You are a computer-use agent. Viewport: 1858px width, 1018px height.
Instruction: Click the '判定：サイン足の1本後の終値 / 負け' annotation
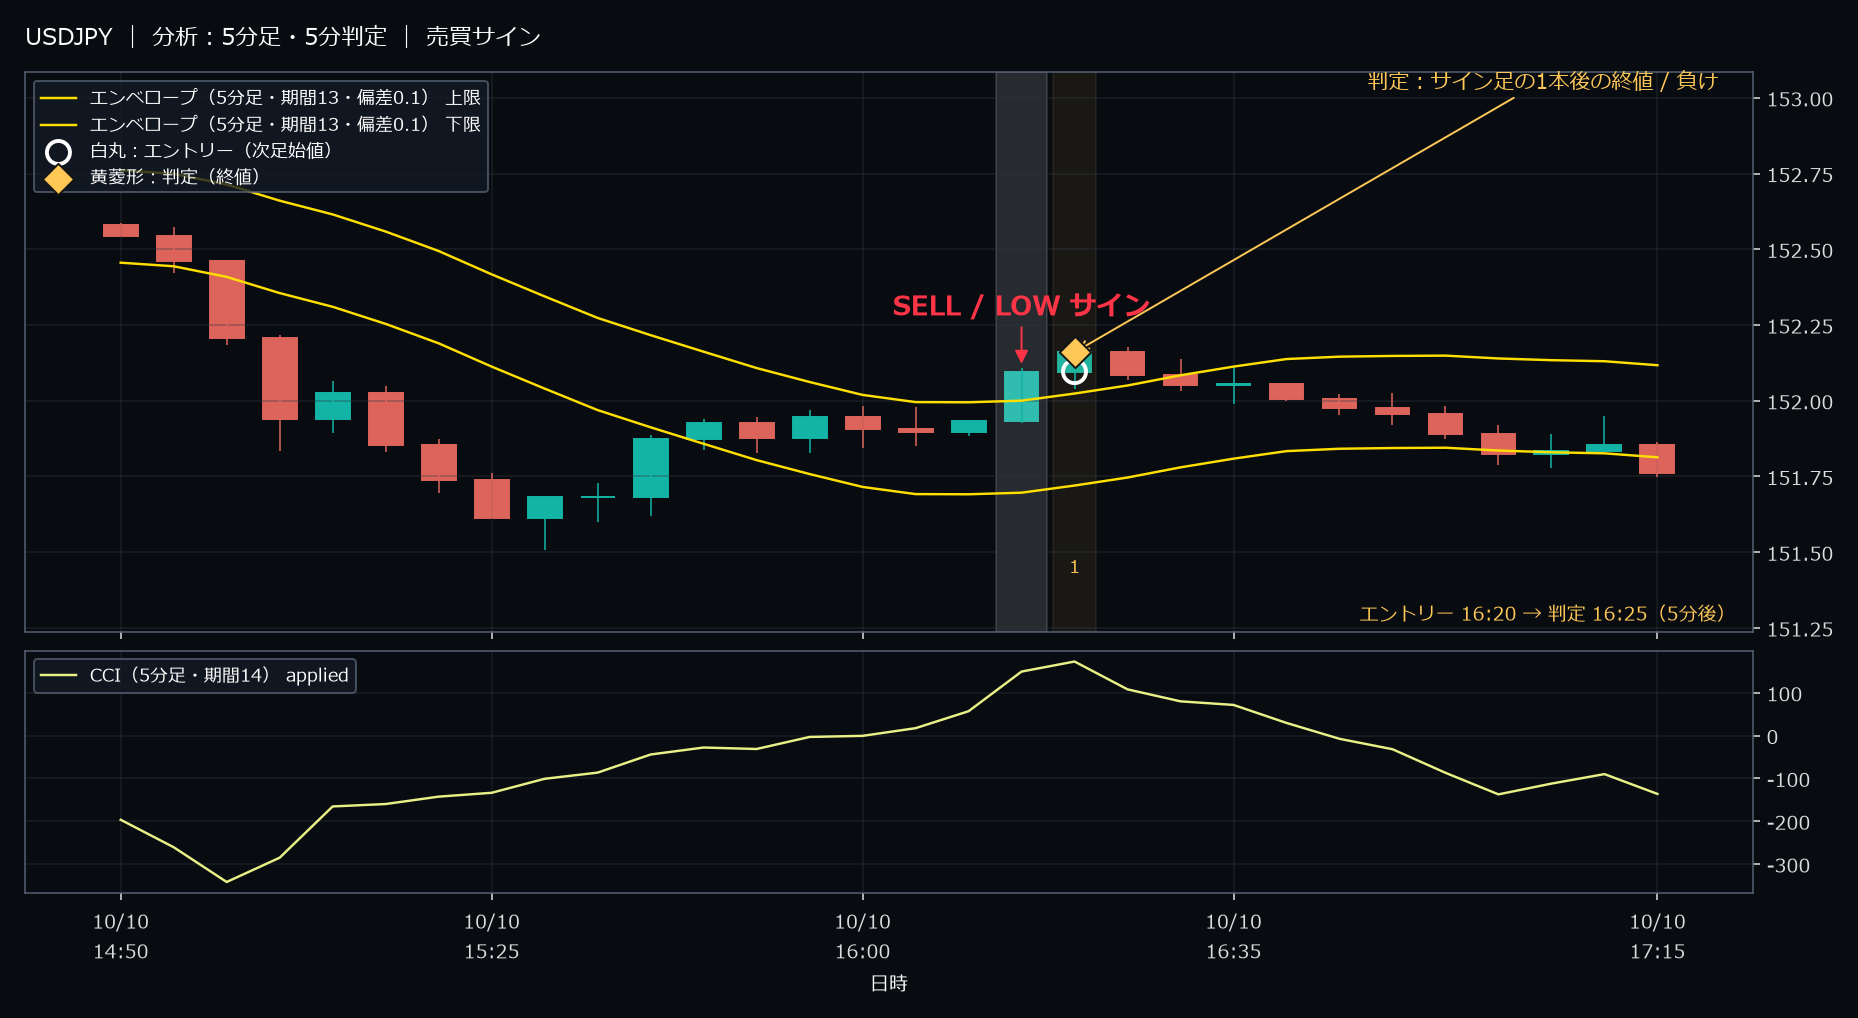click(x=1543, y=81)
